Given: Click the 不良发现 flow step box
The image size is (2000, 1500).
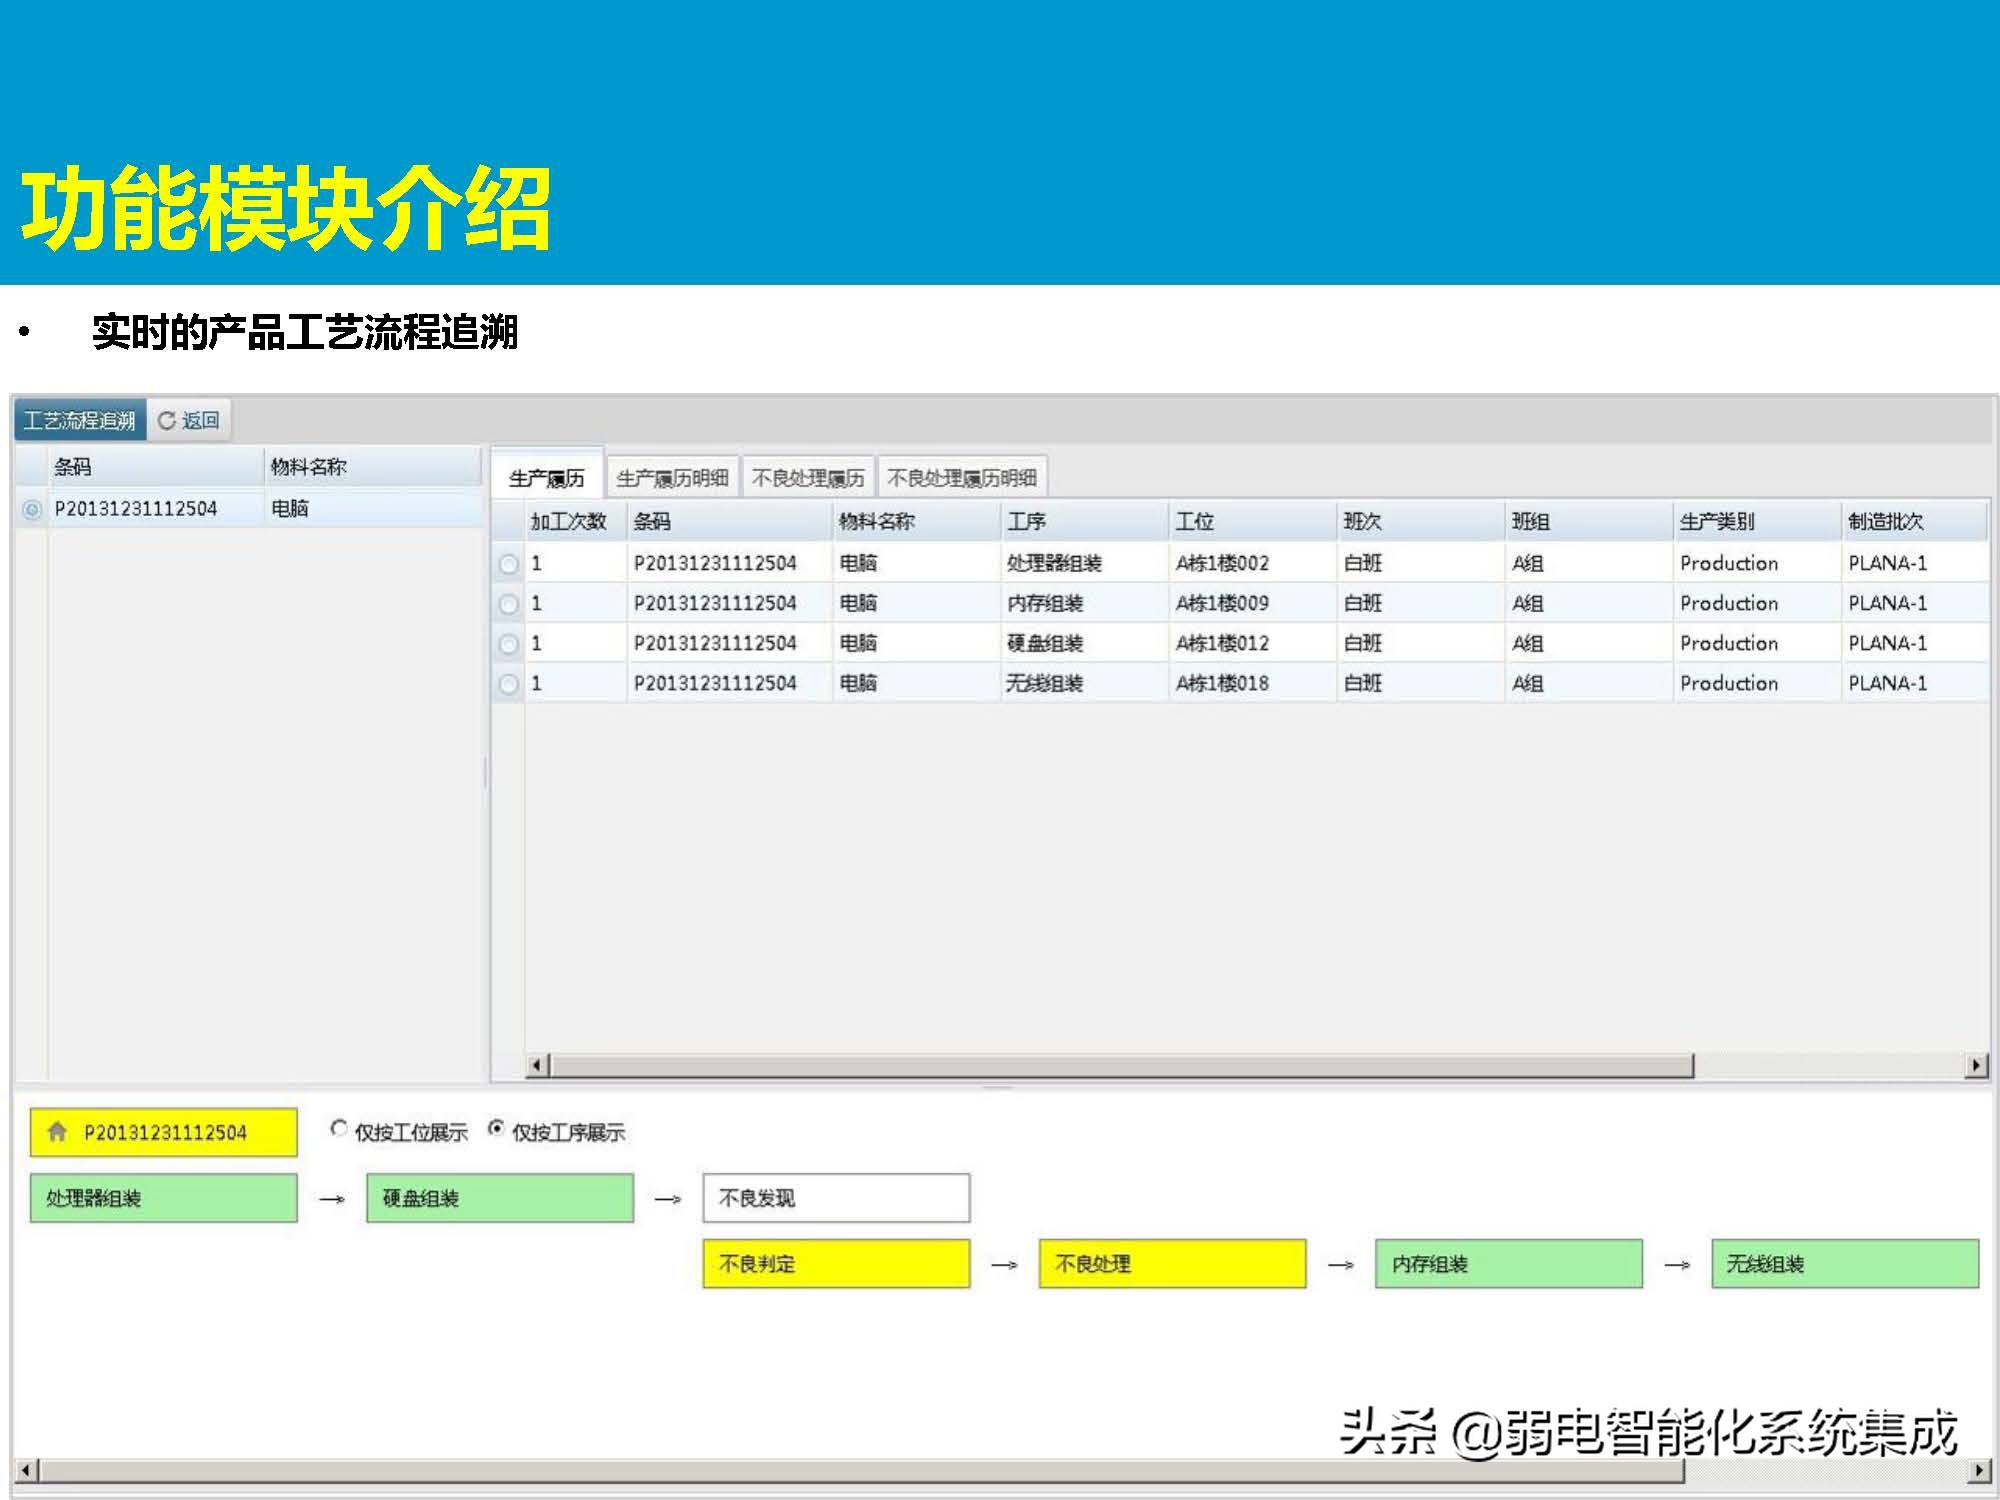Looking at the screenshot, I should click(836, 1198).
